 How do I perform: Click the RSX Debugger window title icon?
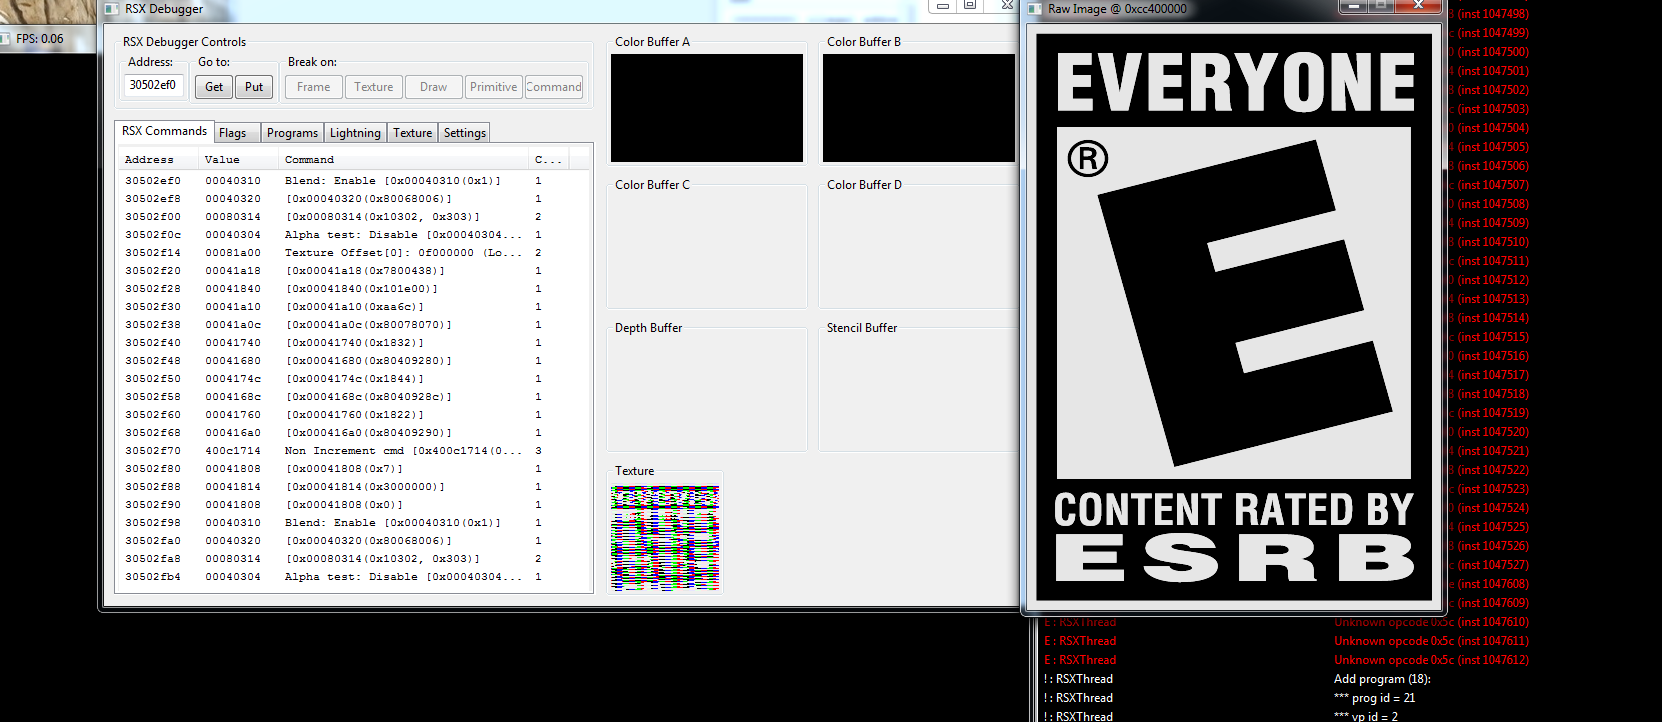coord(112,9)
